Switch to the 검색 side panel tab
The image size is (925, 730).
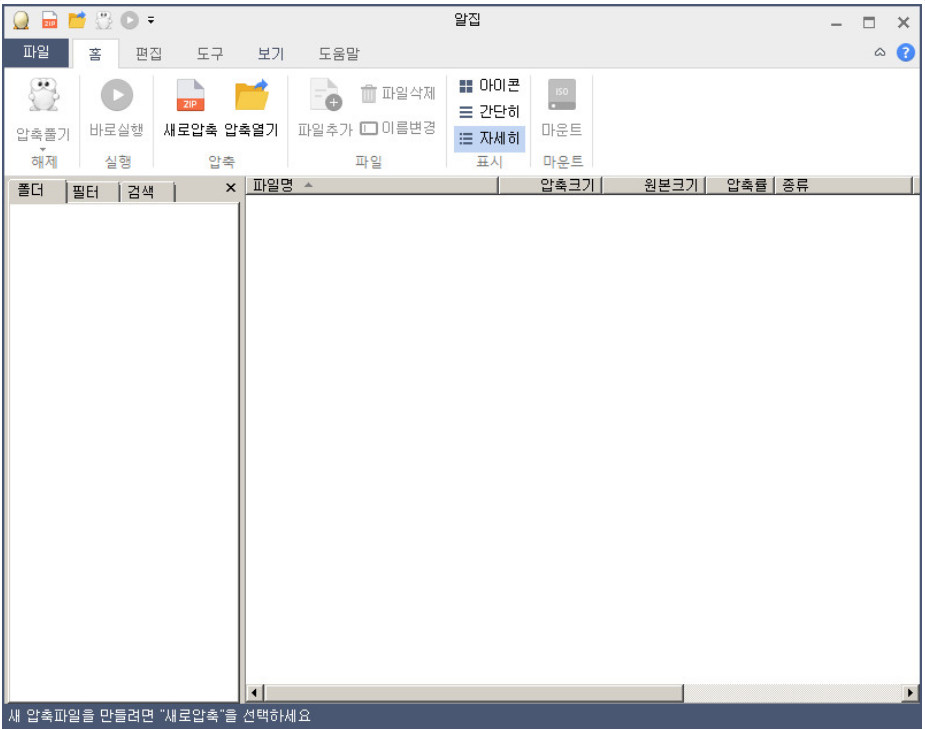147,192
